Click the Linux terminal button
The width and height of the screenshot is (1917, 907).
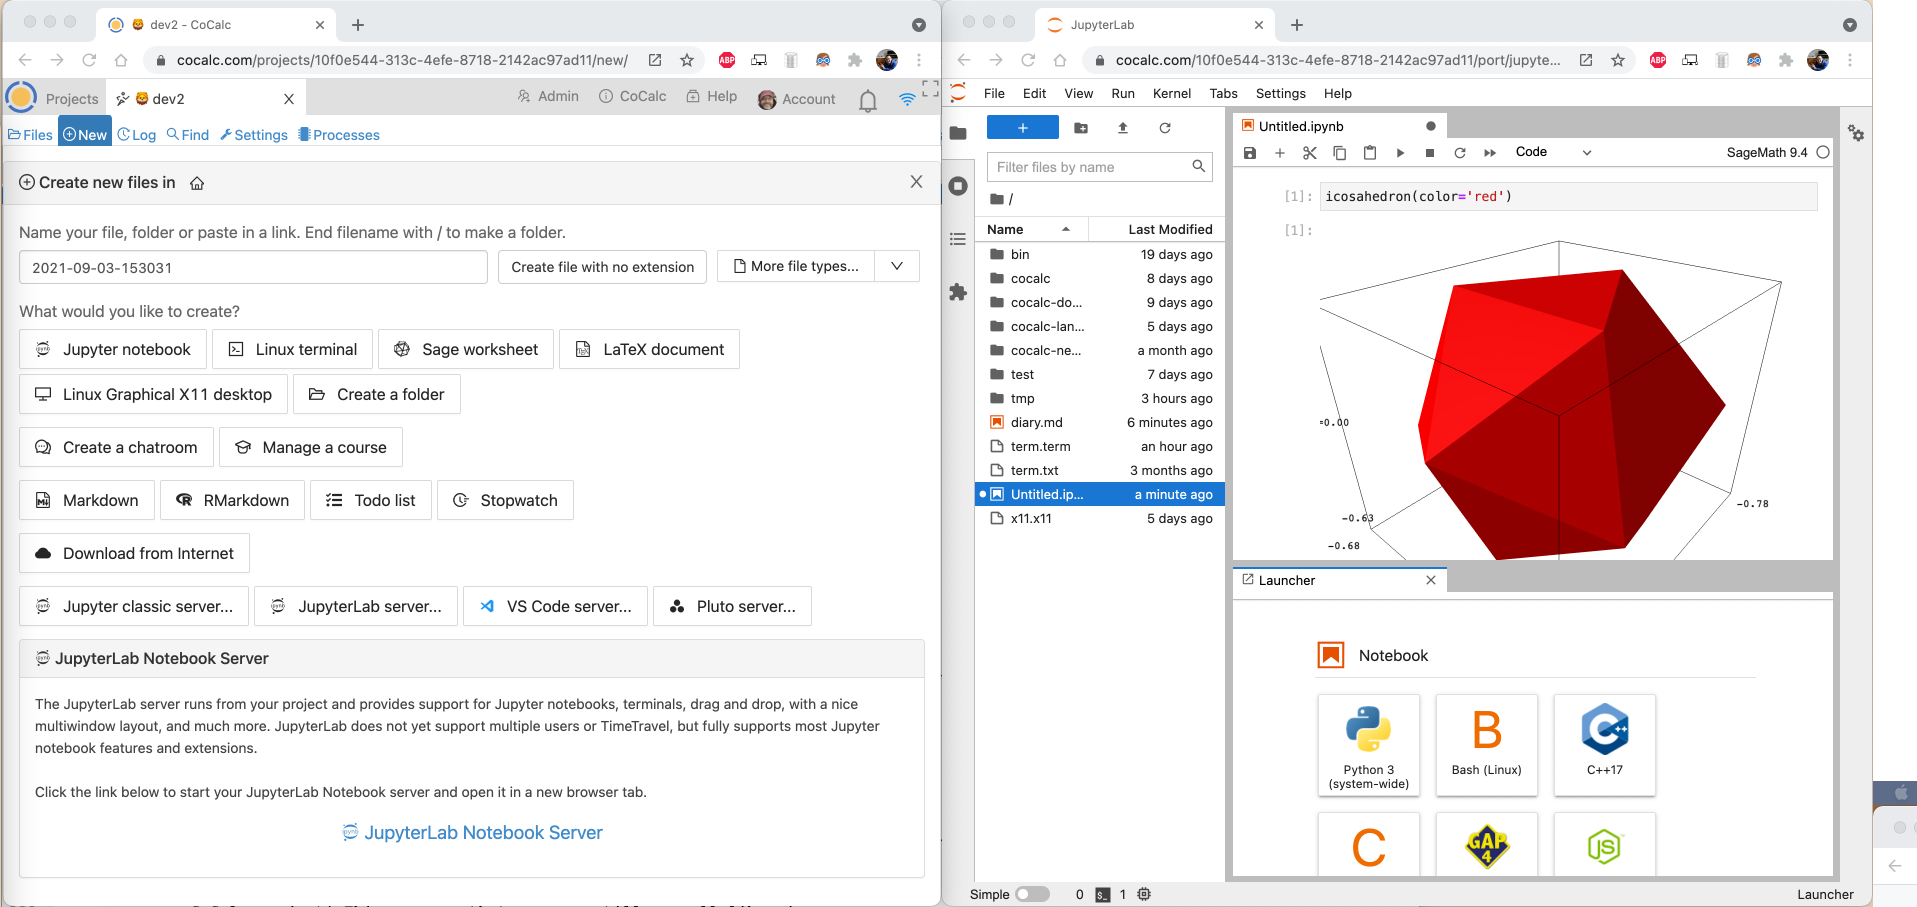293,349
